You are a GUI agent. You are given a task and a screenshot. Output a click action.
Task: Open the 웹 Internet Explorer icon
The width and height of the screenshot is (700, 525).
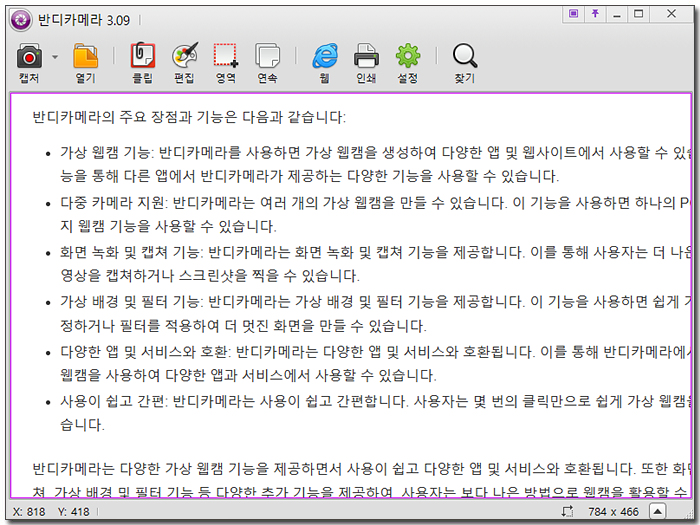[325, 56]
